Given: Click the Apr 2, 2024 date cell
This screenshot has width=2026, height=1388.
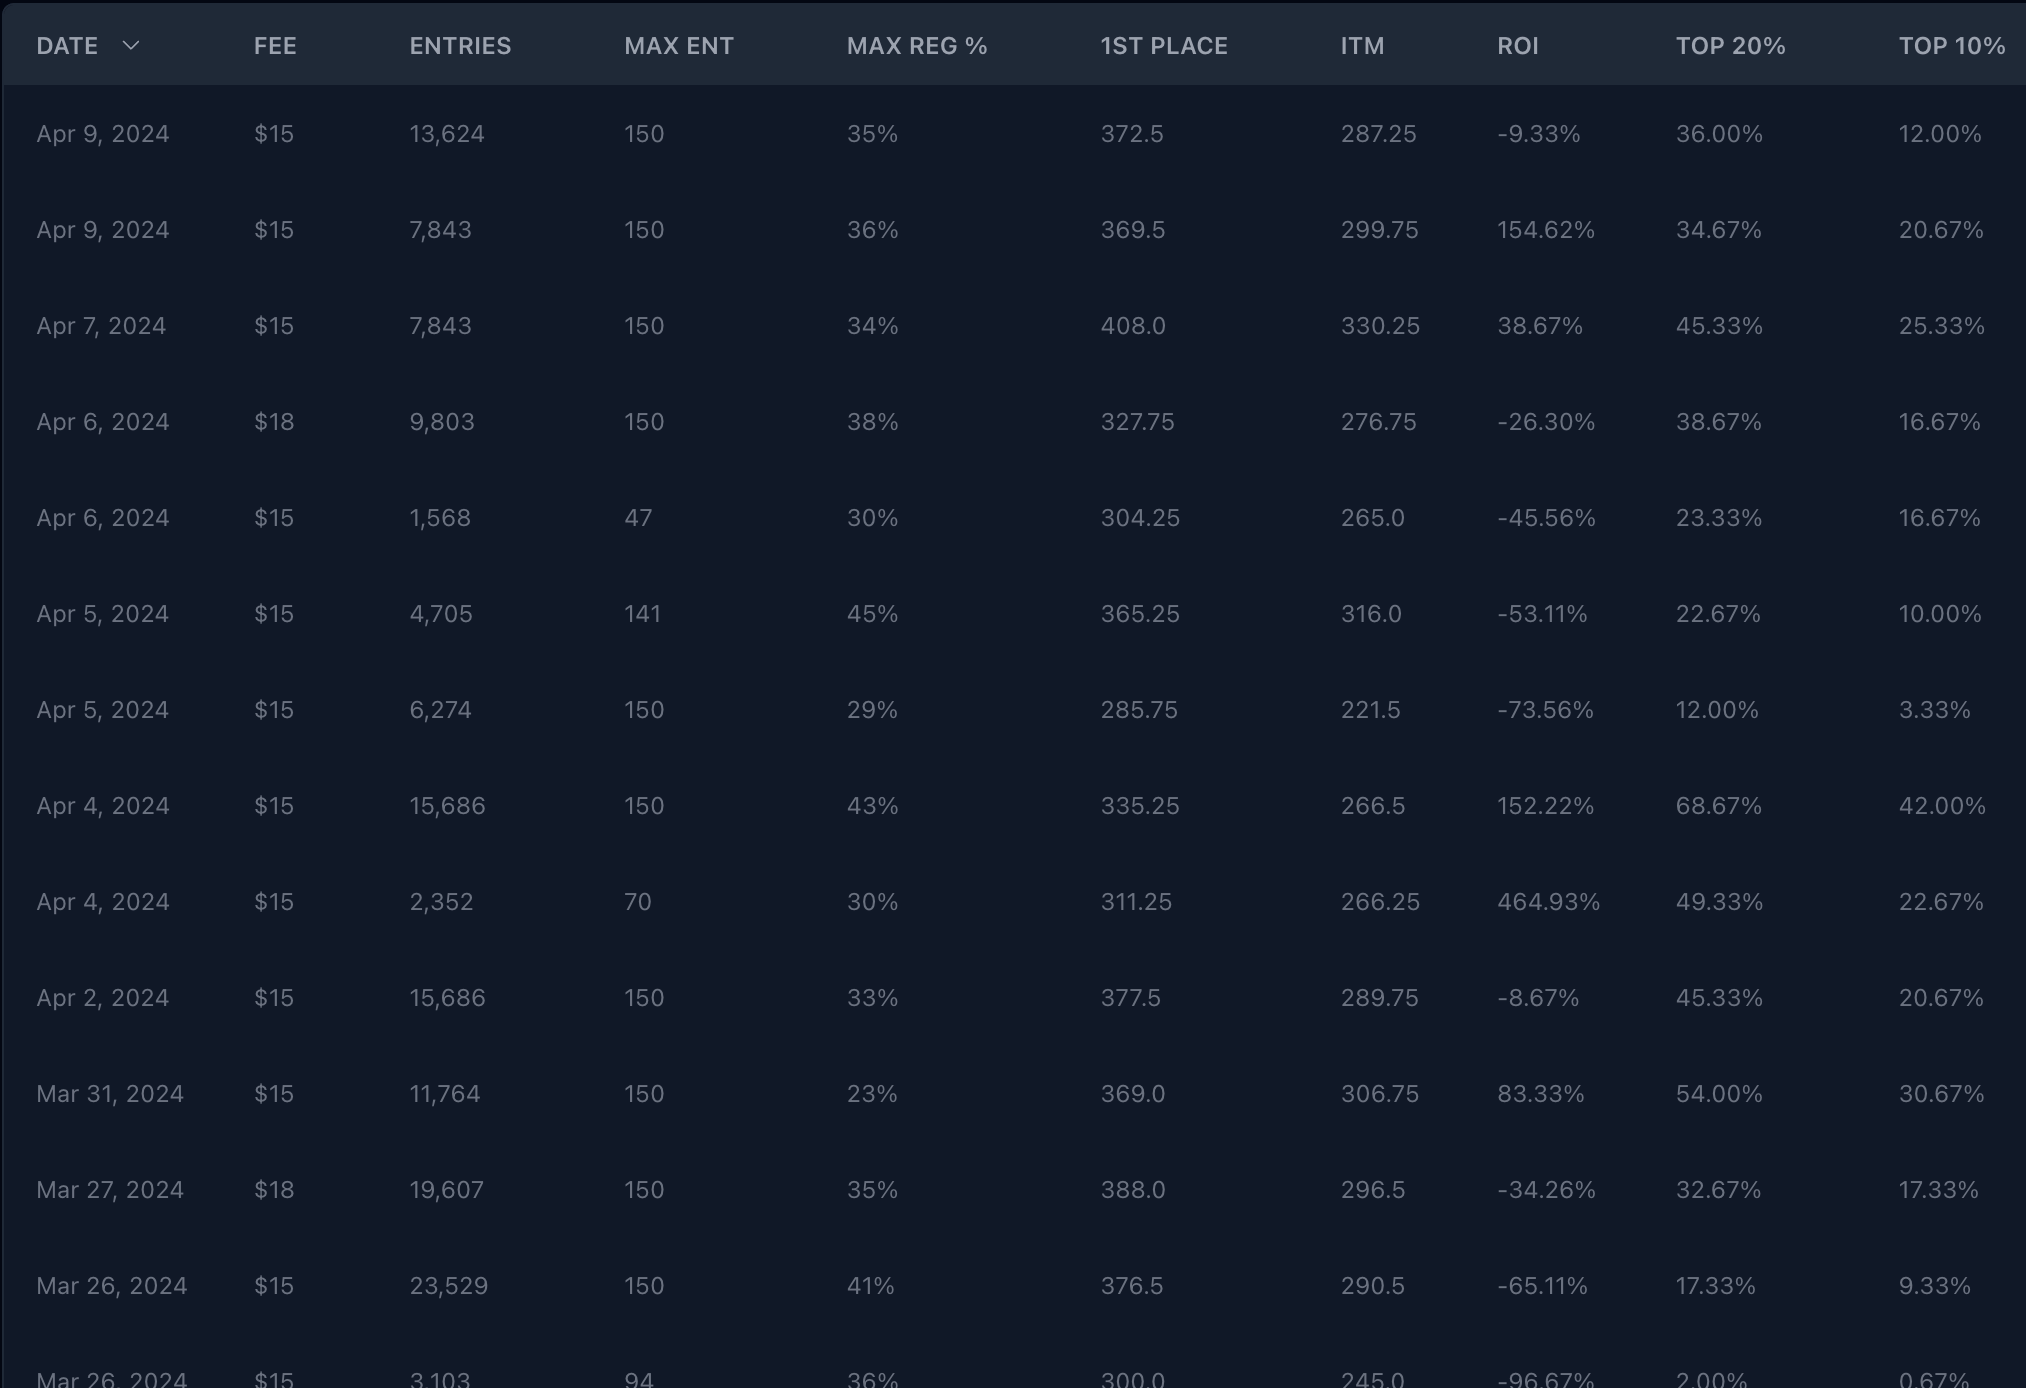Looking at the screenshot, I should tap(103, 998).
